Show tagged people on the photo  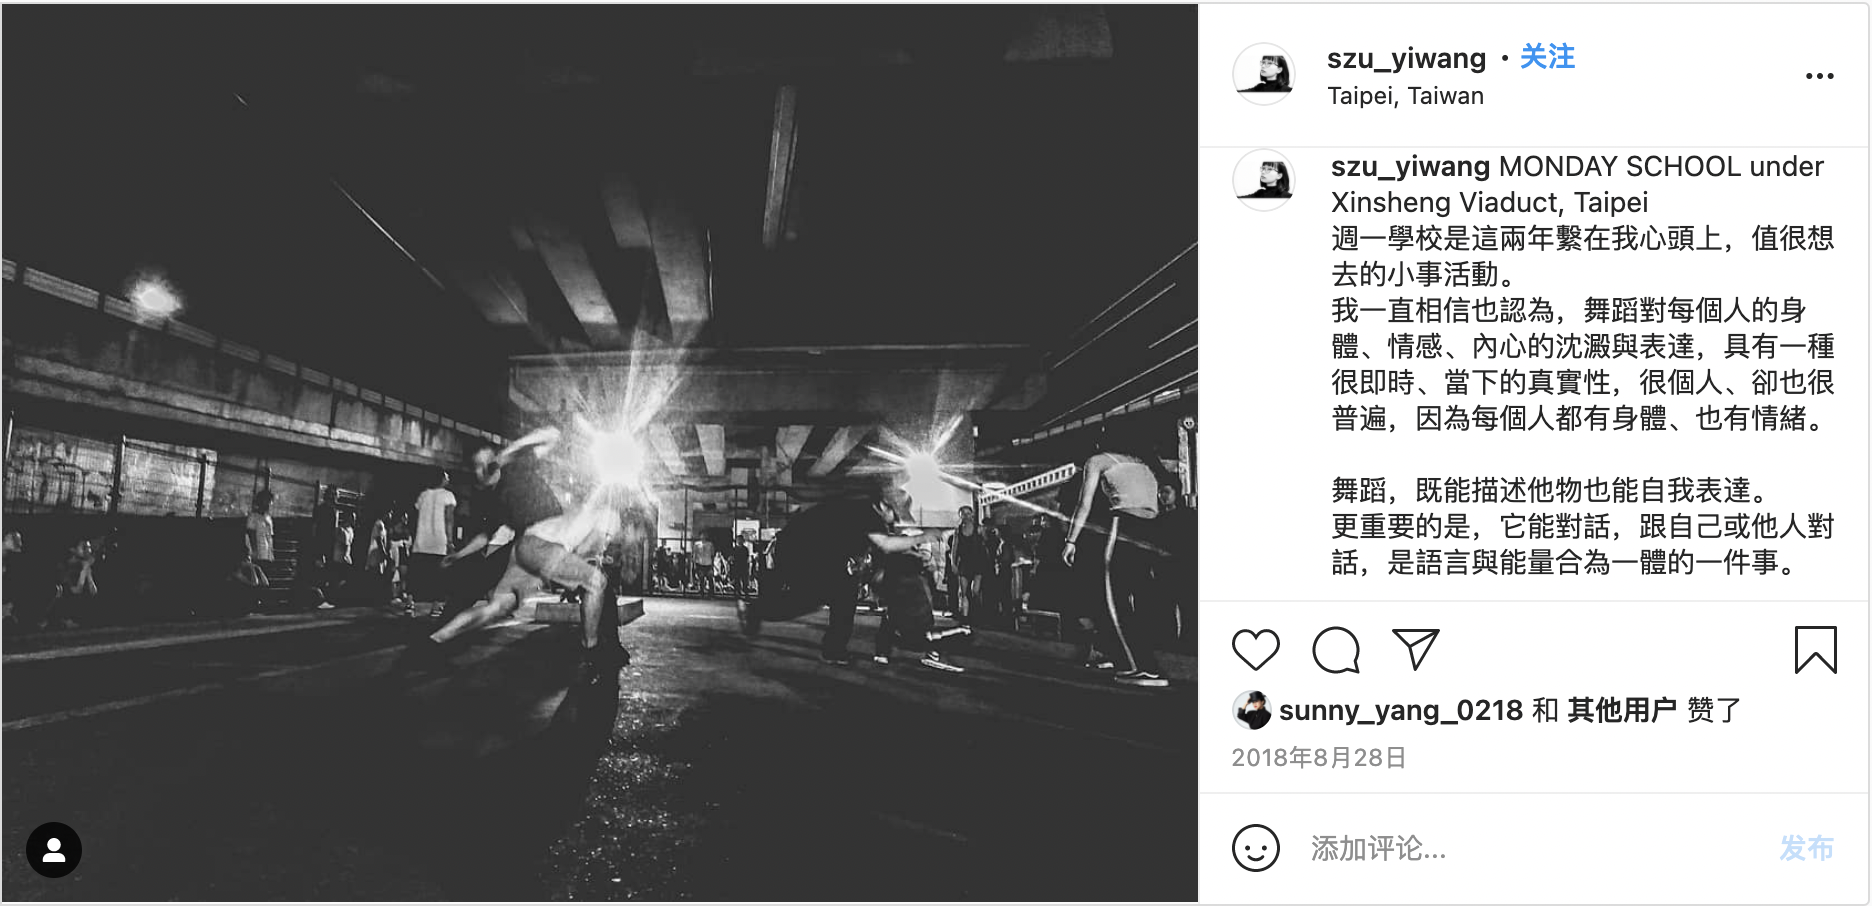[x=54, y=850]
